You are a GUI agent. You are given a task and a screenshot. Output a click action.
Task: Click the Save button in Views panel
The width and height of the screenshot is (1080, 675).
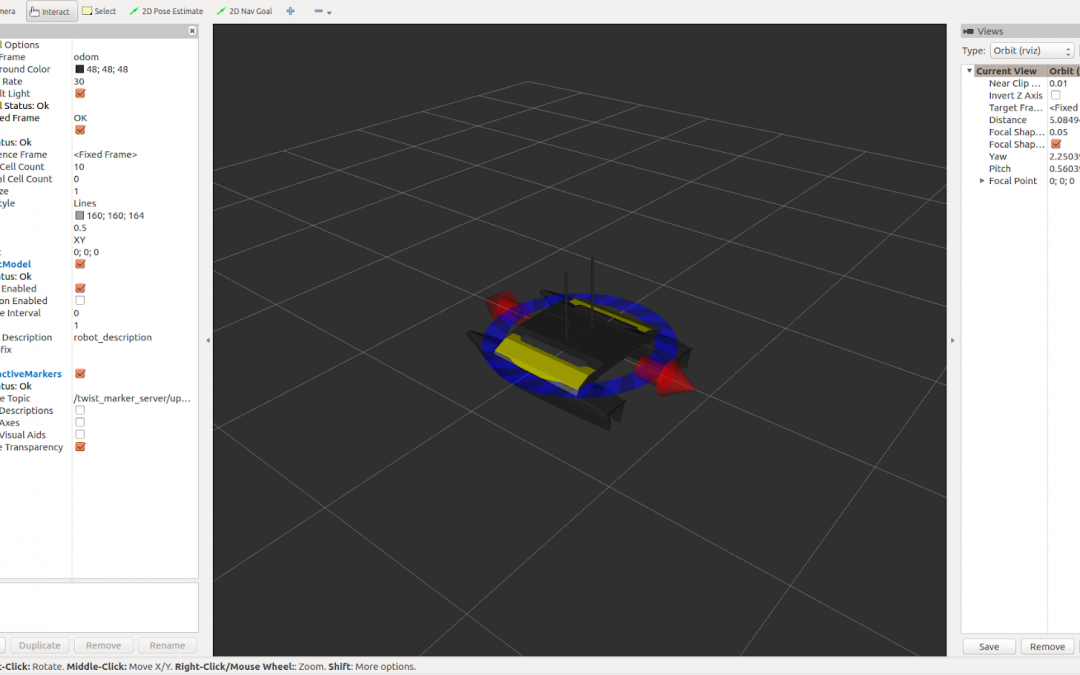click(x=988, y=647)
